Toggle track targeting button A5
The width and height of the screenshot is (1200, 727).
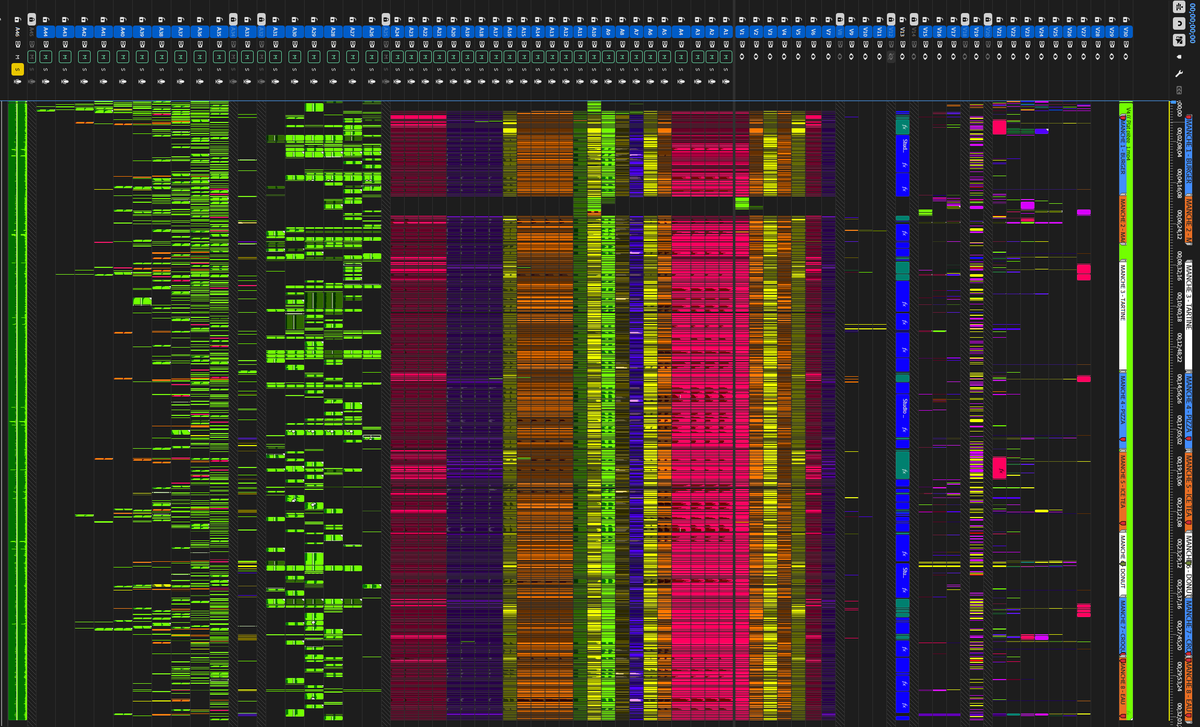664,32
